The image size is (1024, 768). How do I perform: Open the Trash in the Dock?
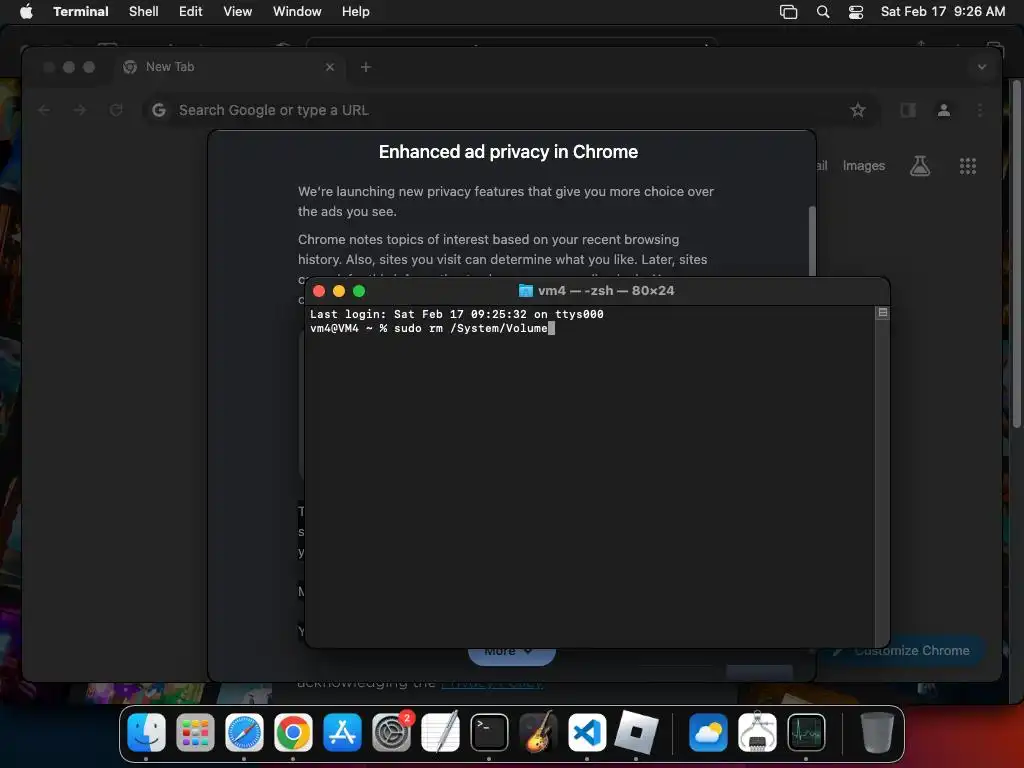pyautogui.click(x=876, y=732)
